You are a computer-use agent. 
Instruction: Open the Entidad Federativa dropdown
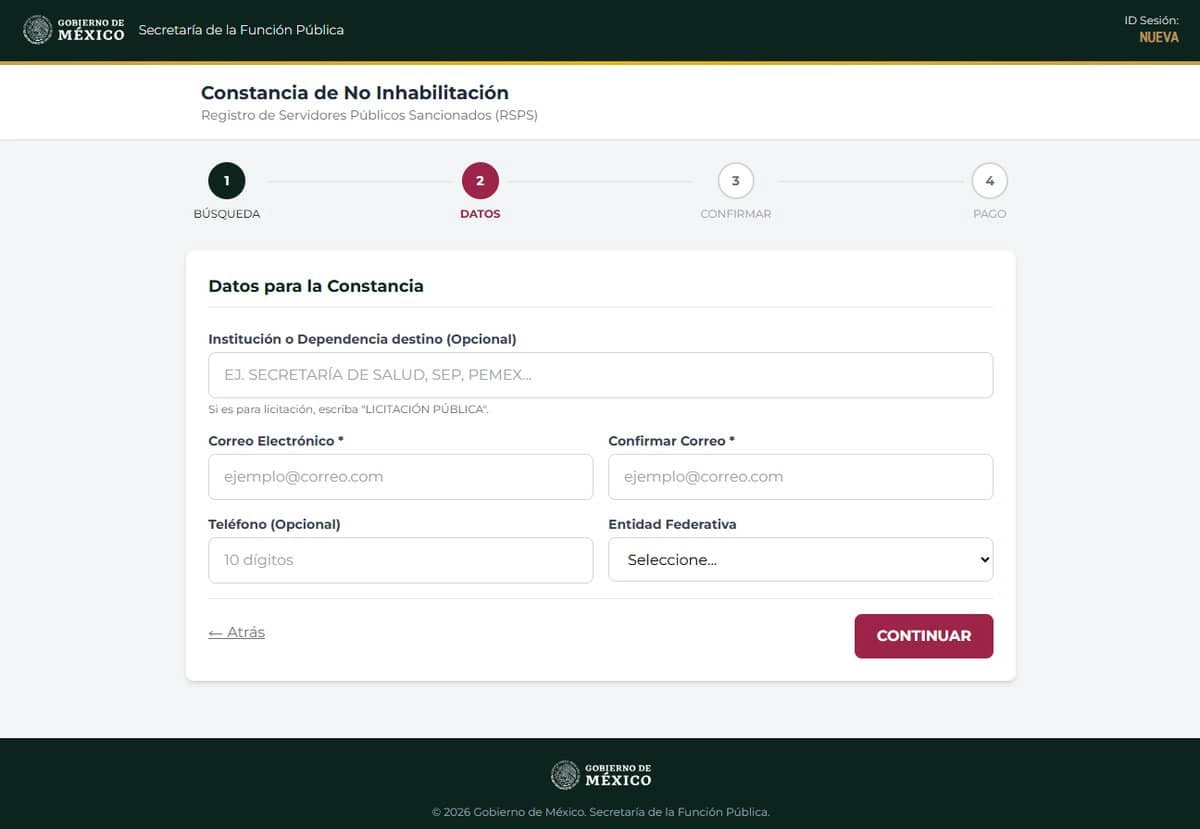coord(800,560)
